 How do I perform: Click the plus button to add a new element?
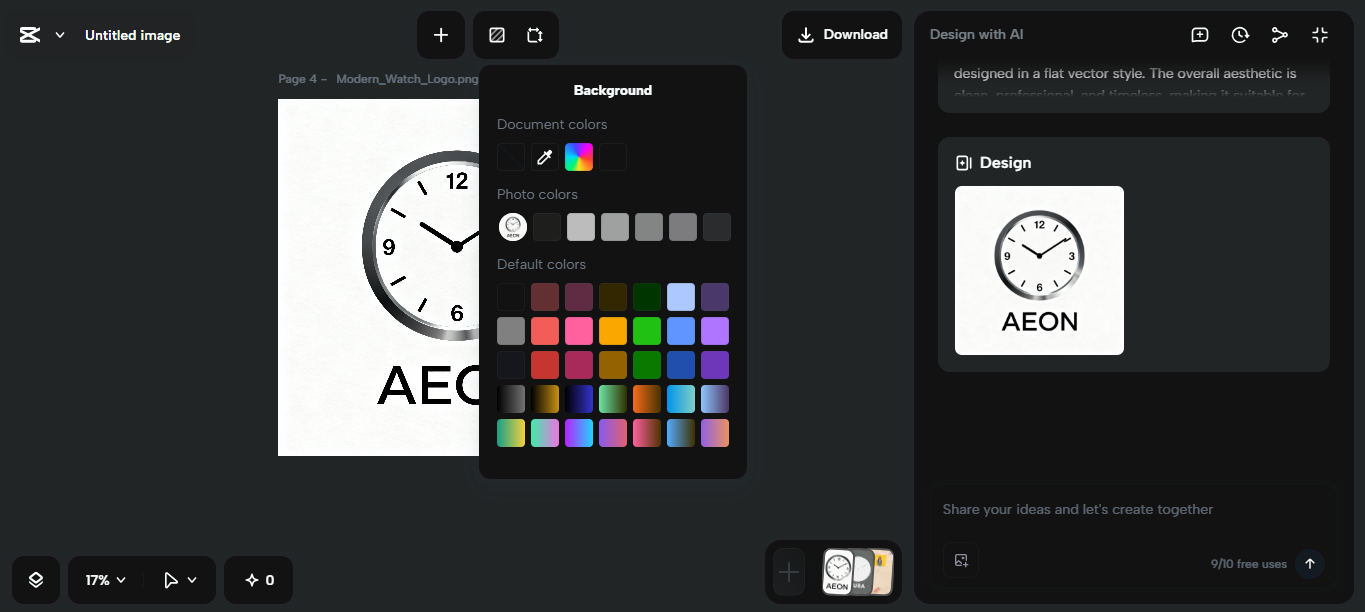(x=441, y=34)
